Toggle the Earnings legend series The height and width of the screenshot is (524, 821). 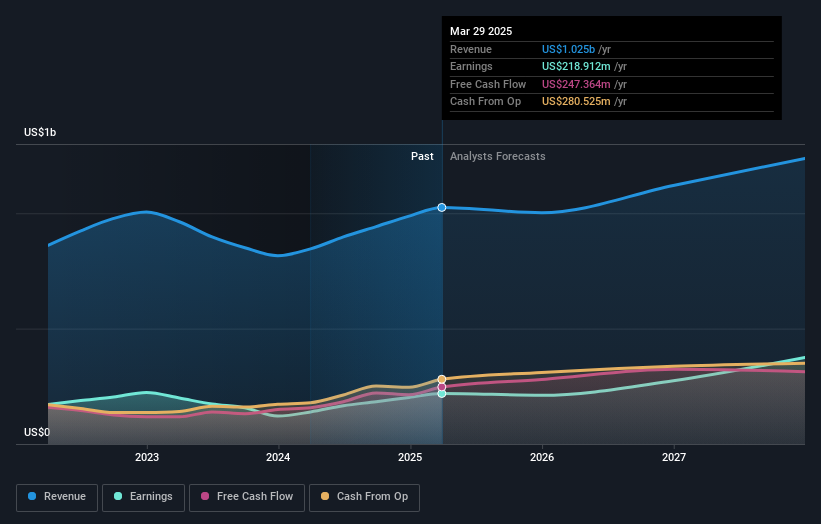[143, 497]
